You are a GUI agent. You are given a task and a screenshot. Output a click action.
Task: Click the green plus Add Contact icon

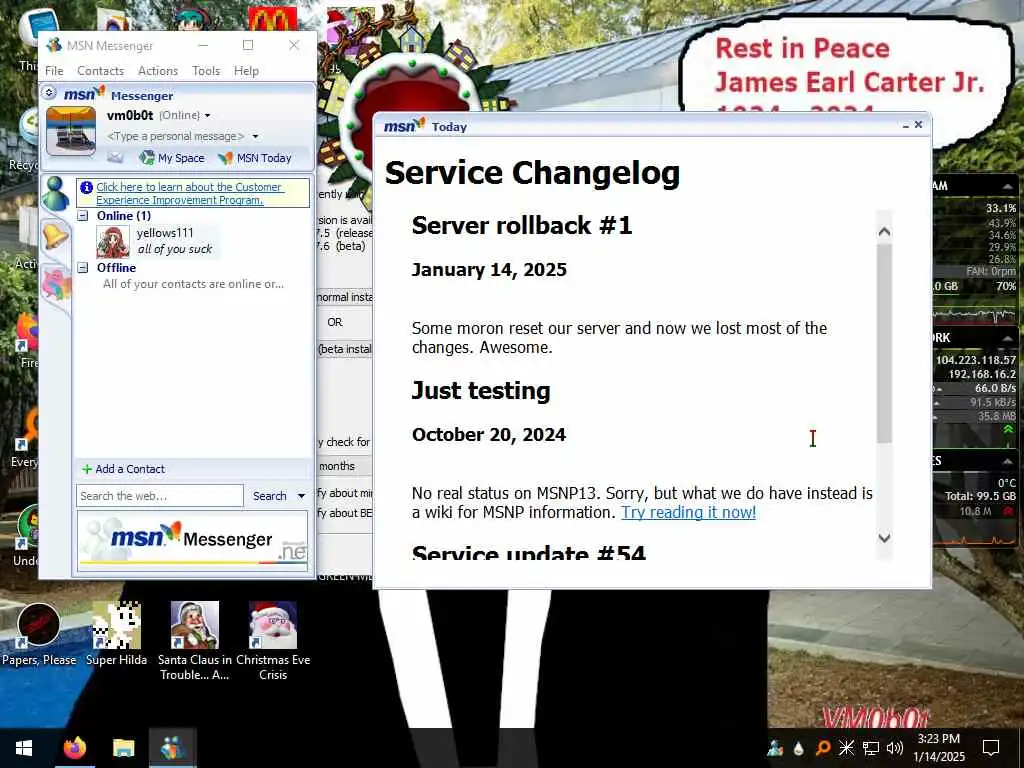(x=86, y=469)
